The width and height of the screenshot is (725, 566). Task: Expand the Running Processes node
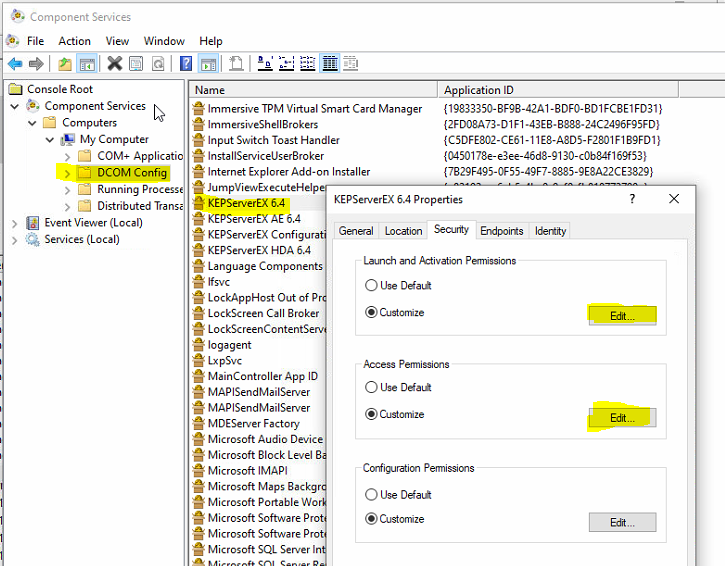click(68, 190)
